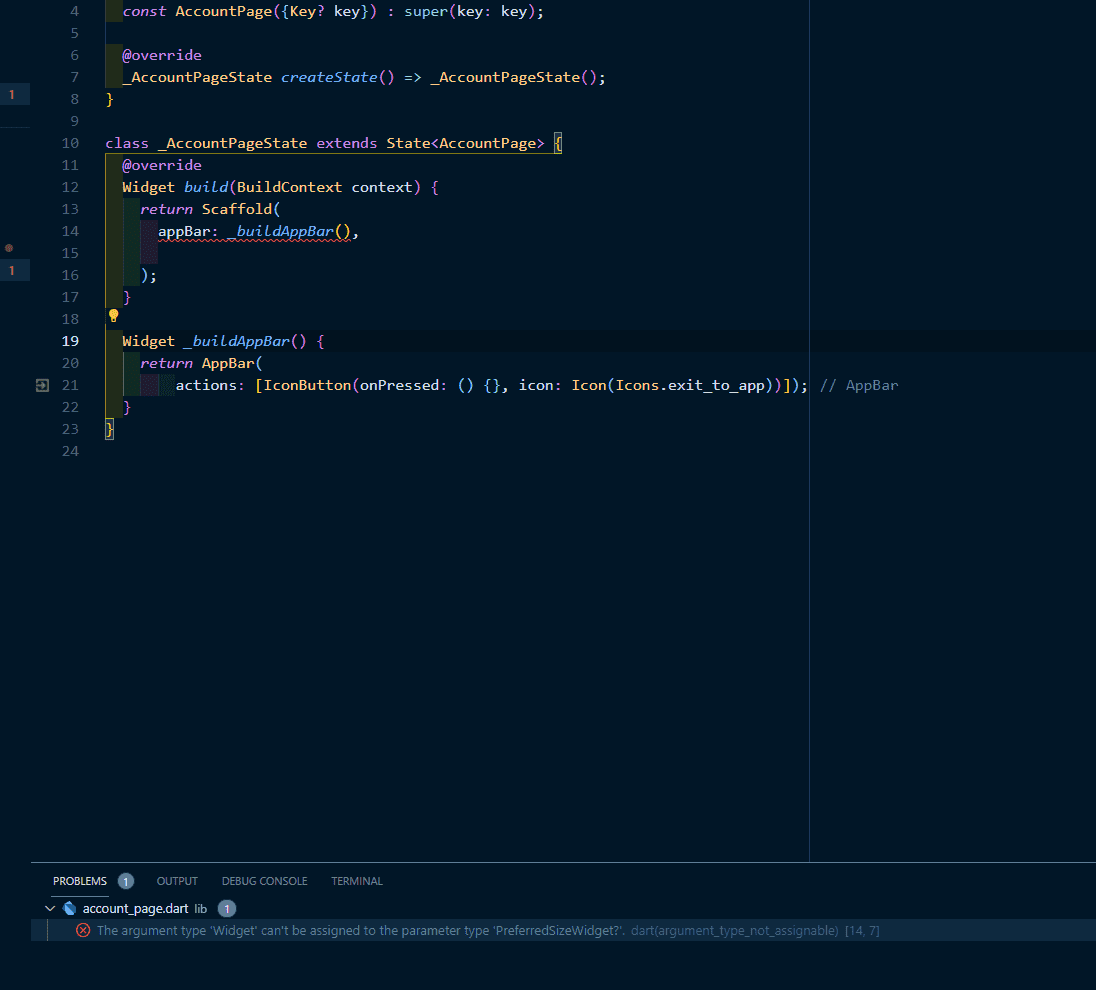Click the yellow lightbulb quick-fix icon
Image resolution: width=1096 pixels, height=990 pixels.
pos(113,316)
